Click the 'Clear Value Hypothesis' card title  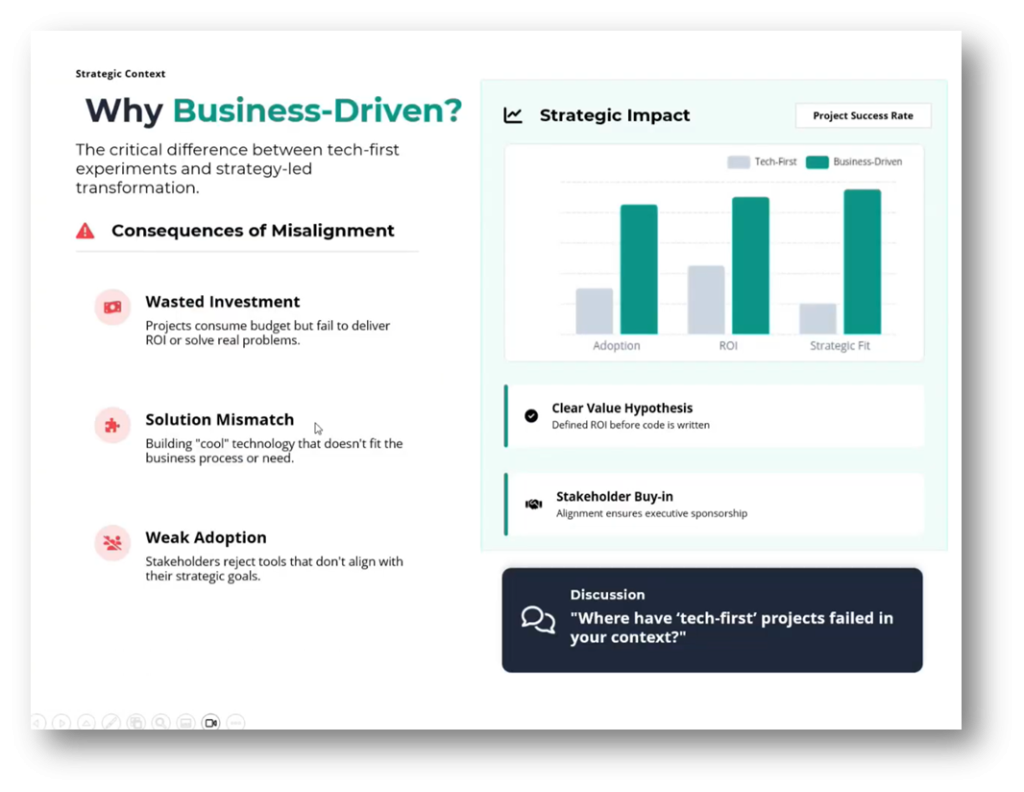[x=622, y=408]
